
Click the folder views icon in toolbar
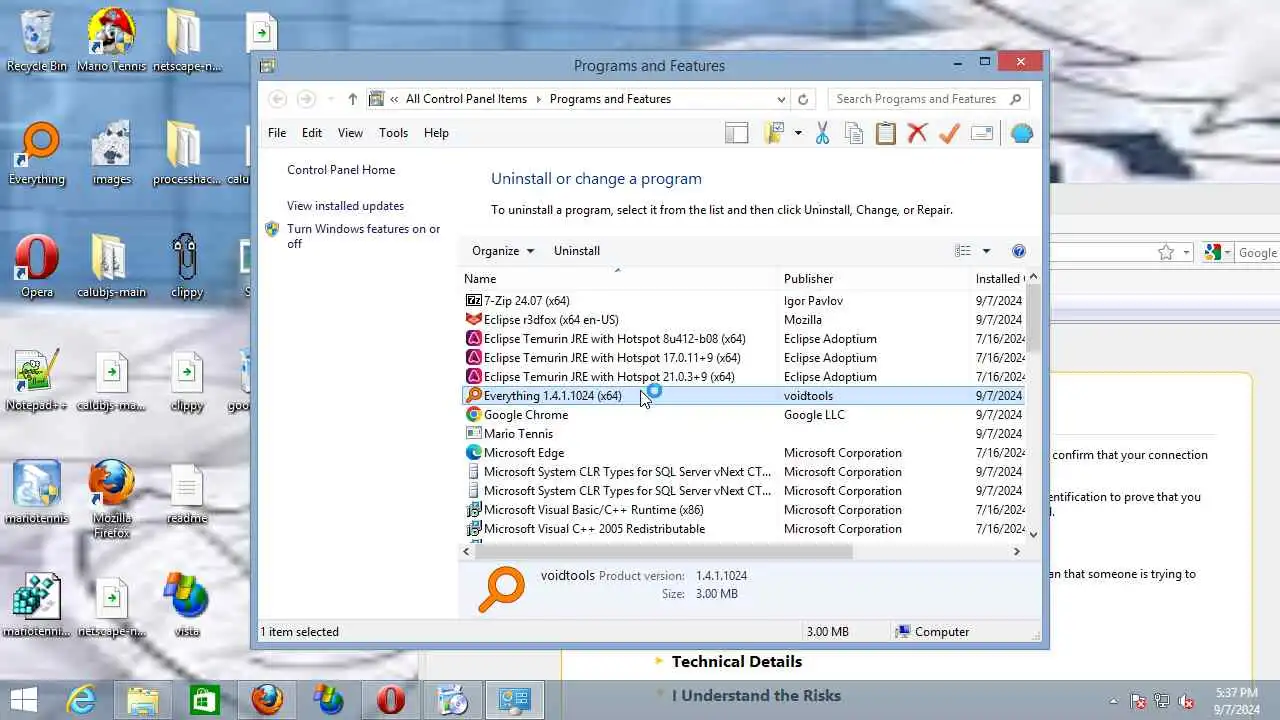coord(773,133)
